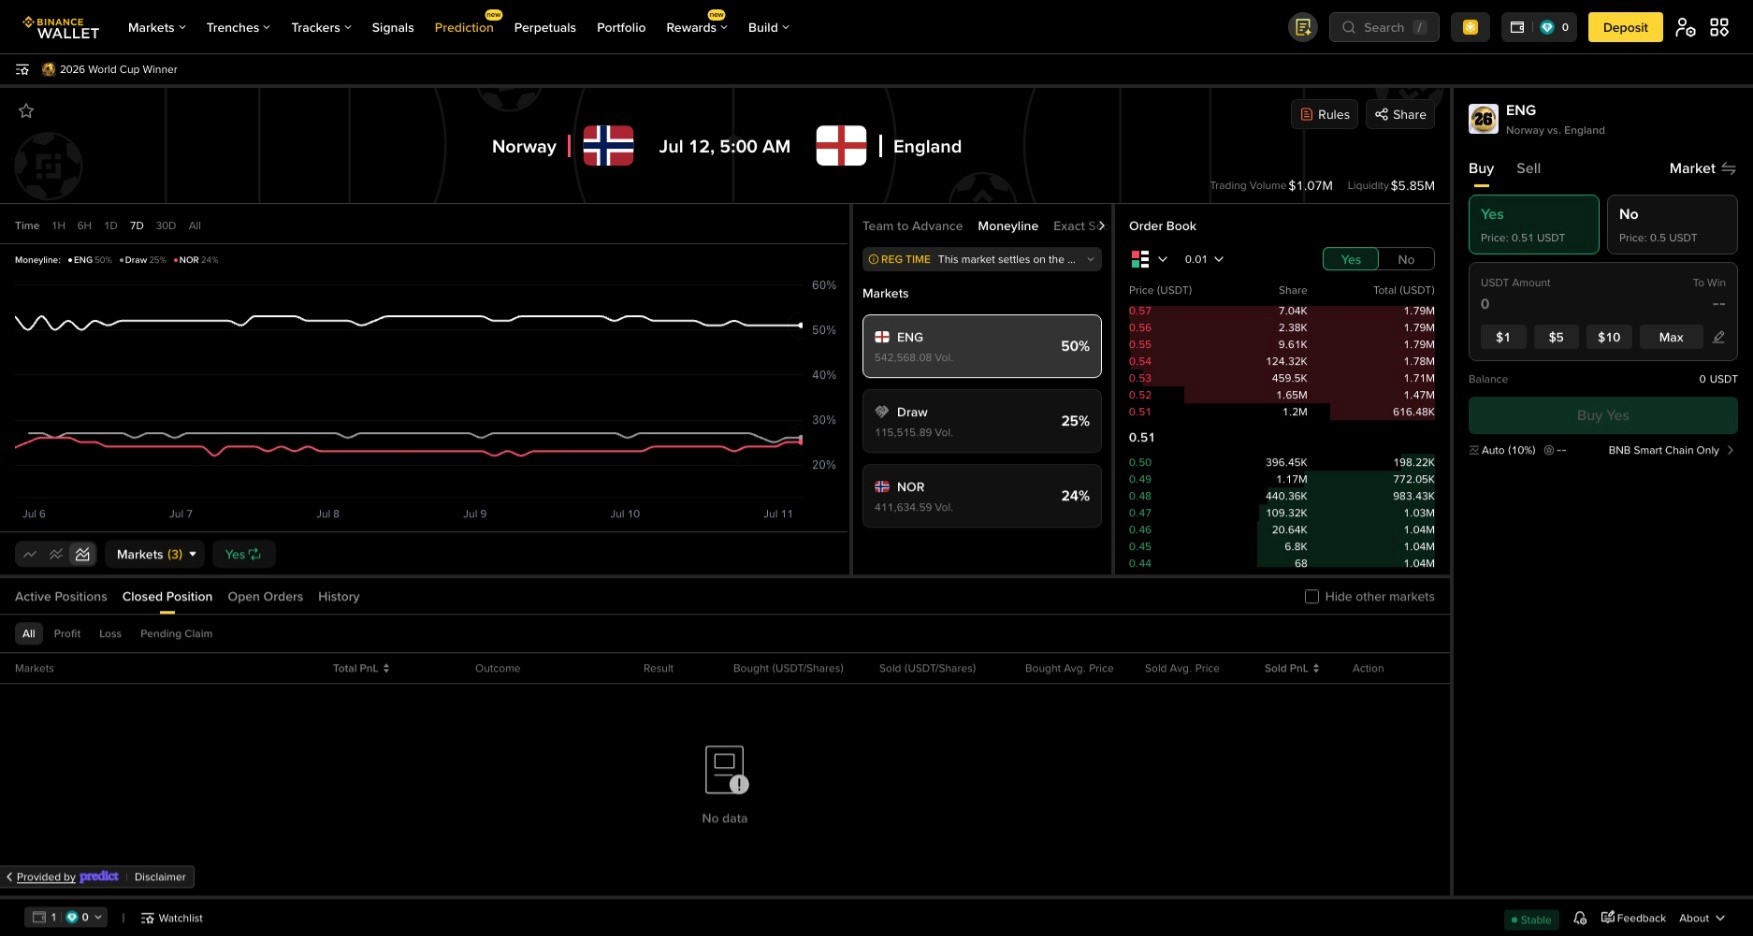Click the Search box

(x=1384, y=27)
